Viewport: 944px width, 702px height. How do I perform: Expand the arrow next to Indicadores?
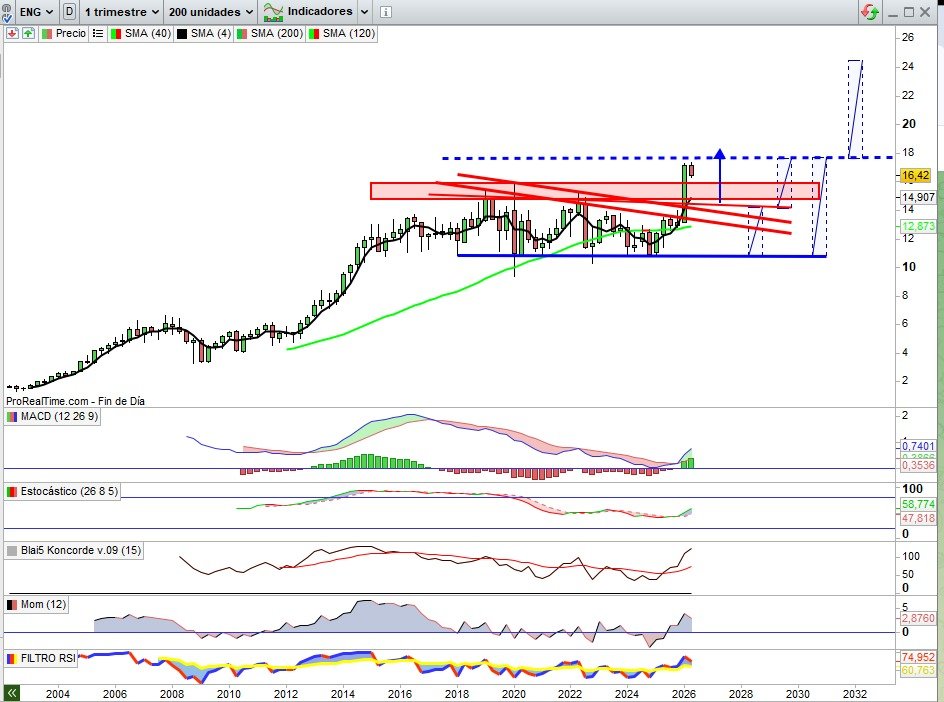[x=364, y=11]
